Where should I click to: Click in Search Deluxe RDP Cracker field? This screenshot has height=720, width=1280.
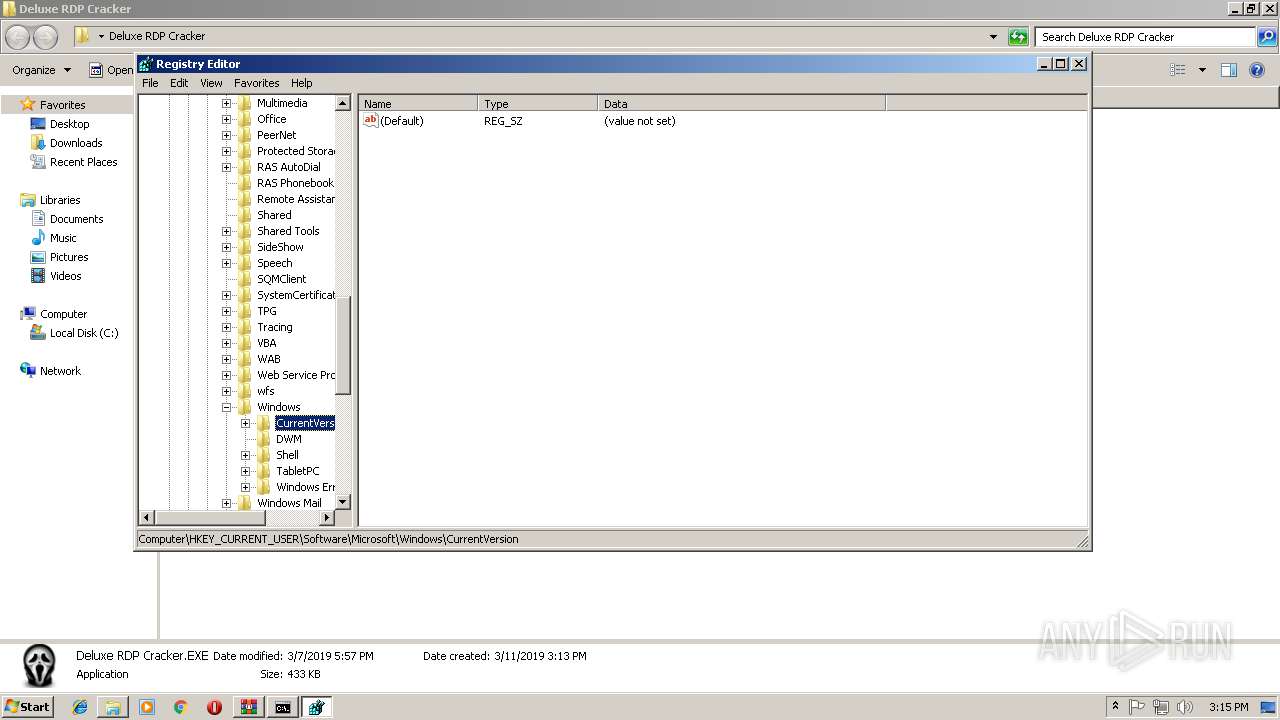(1147, 37)
